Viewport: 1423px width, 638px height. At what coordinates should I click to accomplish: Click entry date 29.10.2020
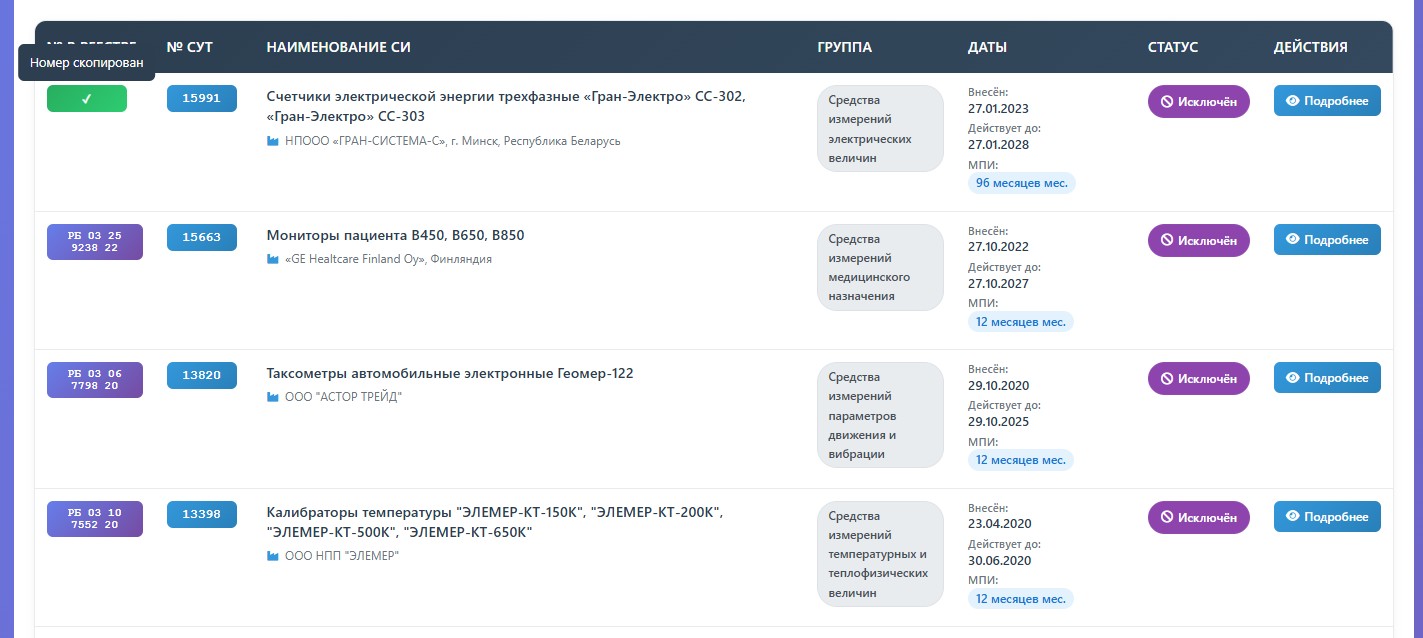click(998, 385)
